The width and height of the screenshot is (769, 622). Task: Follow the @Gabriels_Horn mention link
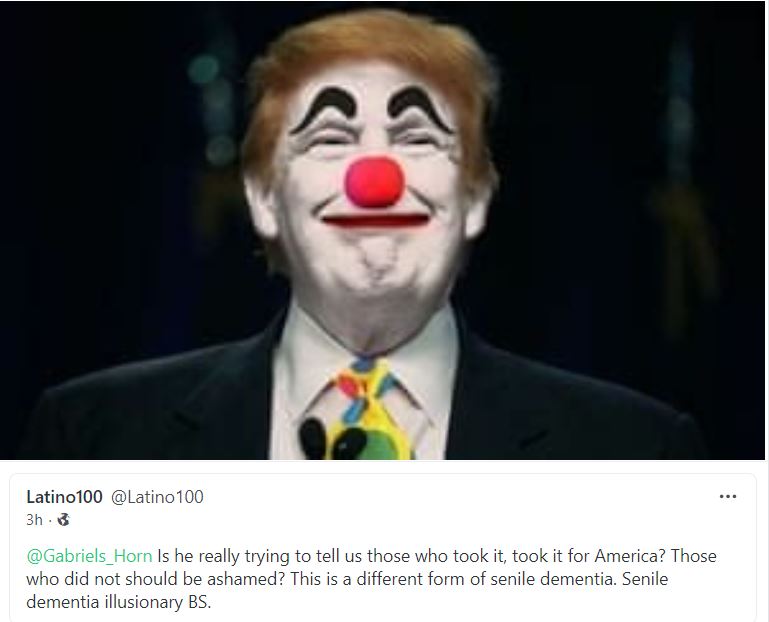click(89, 556)
